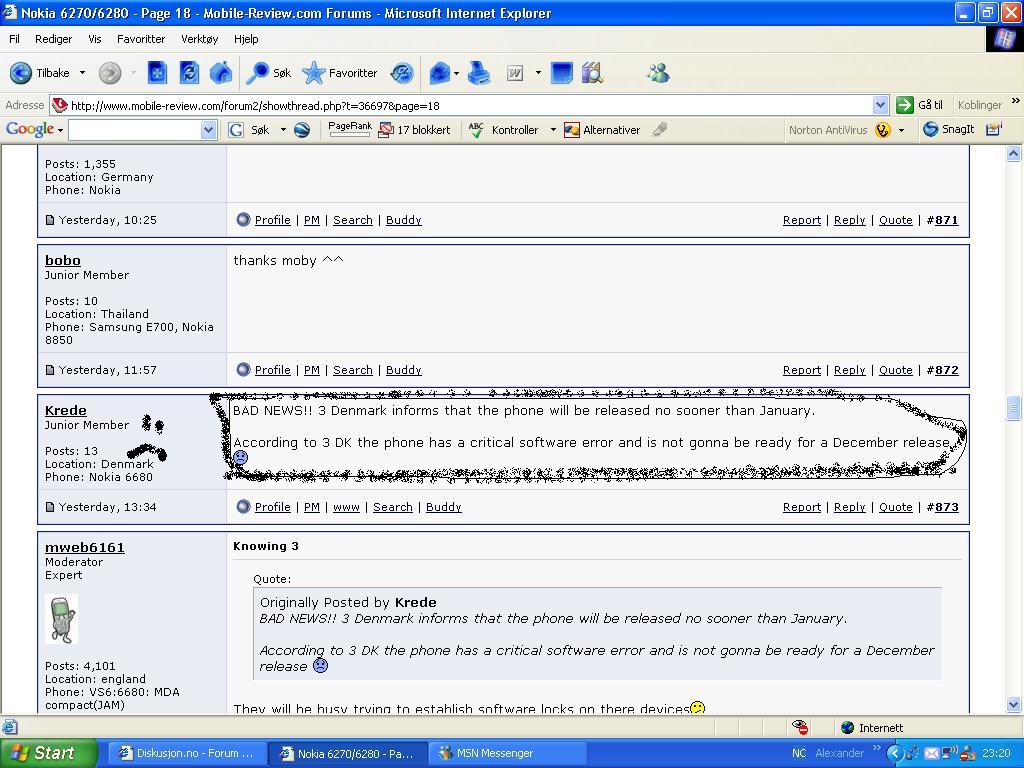
Task: Click Report on post #871
Action: pyautogui.click(x=802, y=220)
